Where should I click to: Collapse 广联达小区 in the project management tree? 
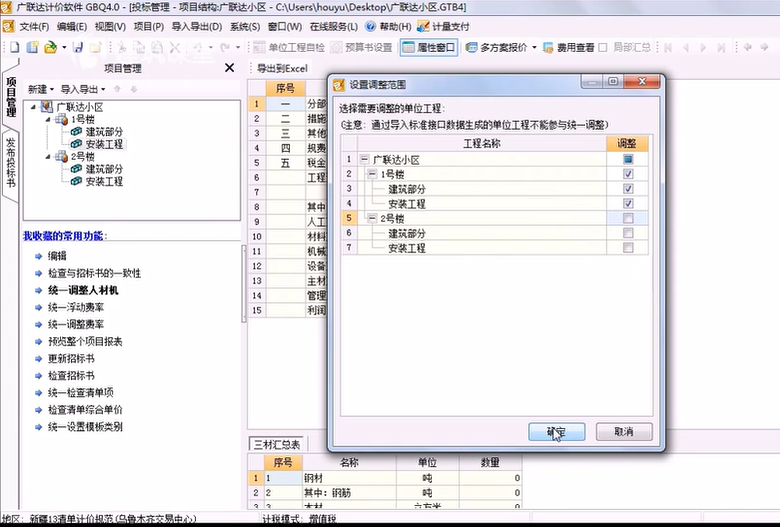(x=33, y=106)
